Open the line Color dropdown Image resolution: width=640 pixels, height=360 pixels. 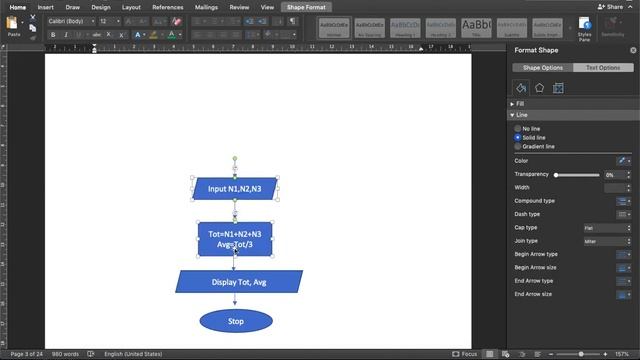624,161
